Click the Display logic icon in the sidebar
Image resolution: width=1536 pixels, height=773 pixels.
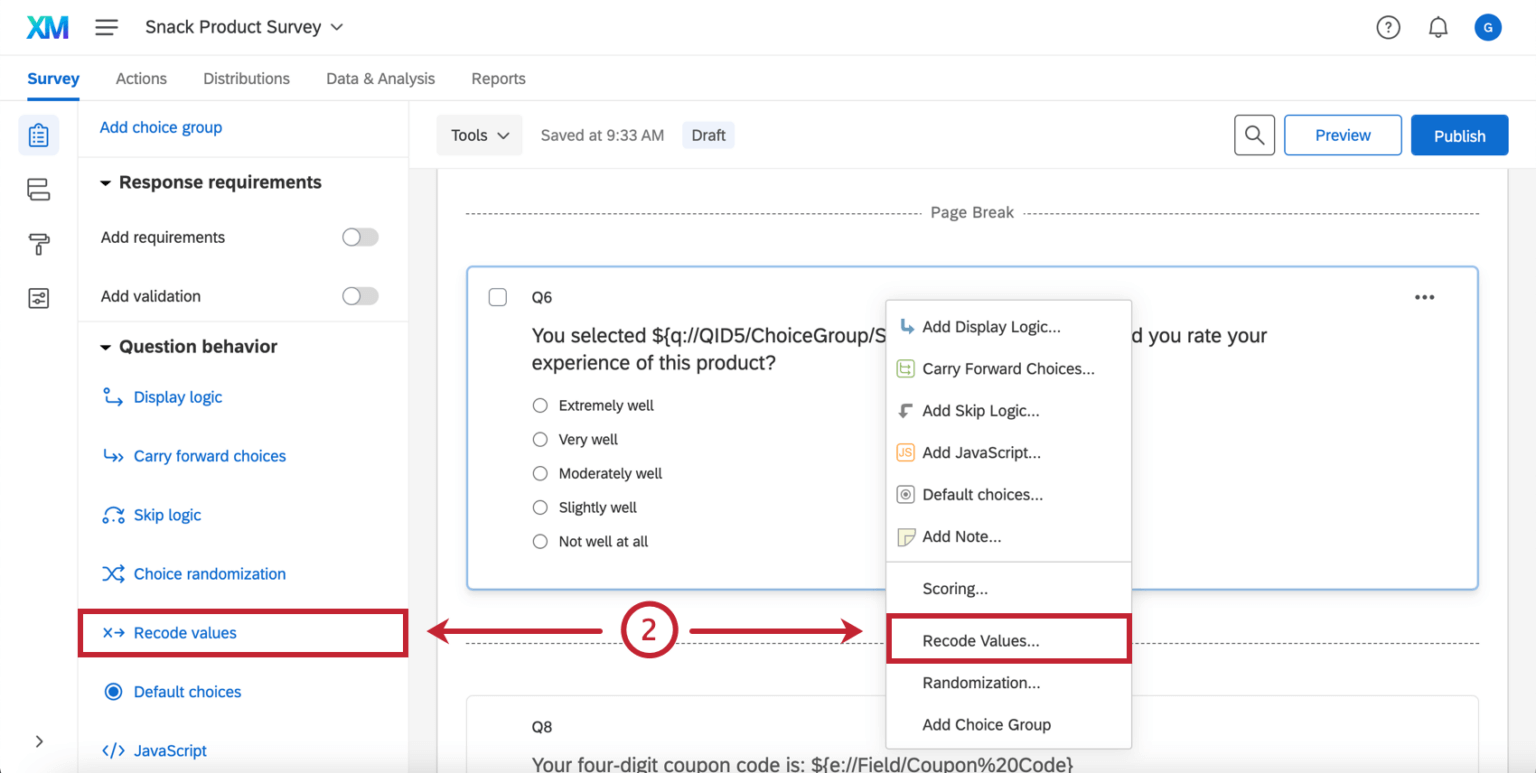113,397
